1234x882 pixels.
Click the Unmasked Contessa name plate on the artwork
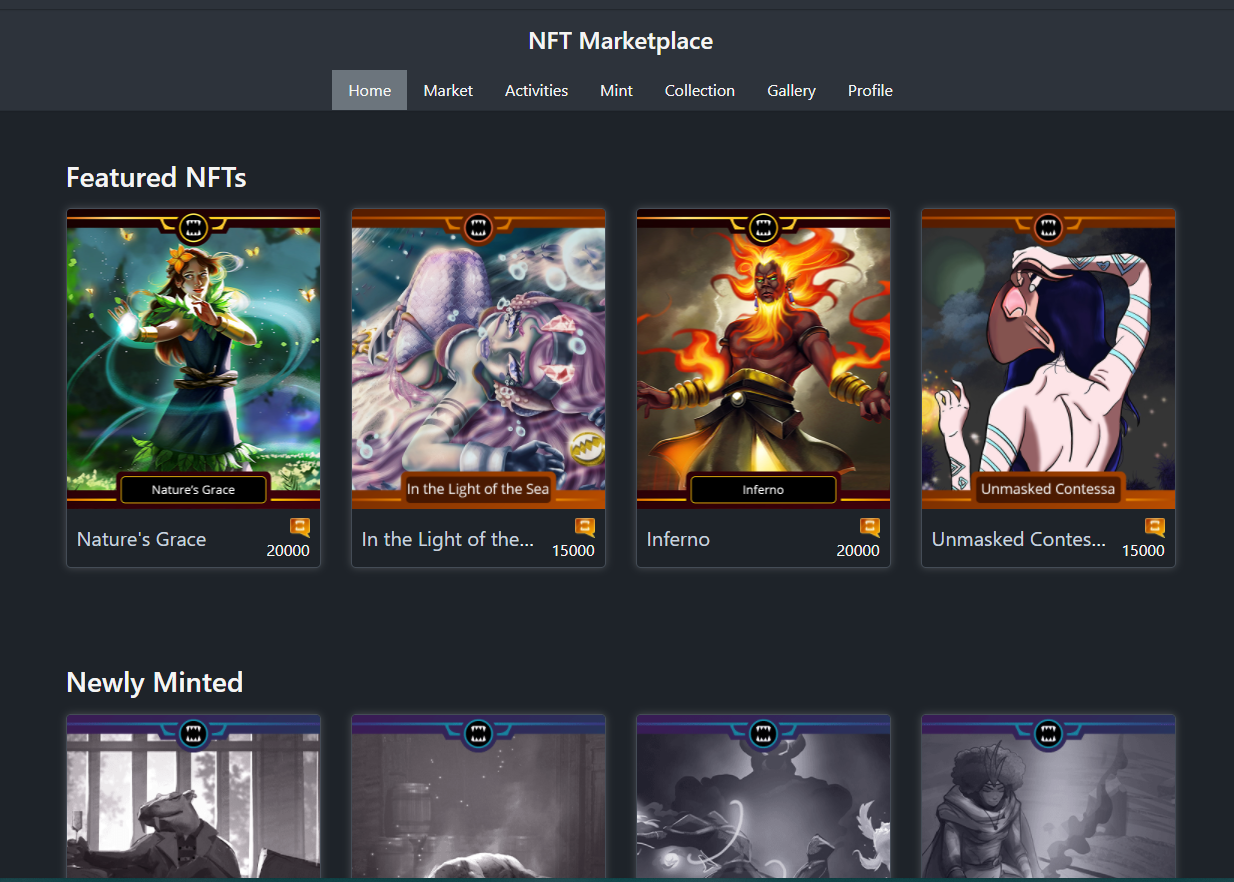(1048, 489)
